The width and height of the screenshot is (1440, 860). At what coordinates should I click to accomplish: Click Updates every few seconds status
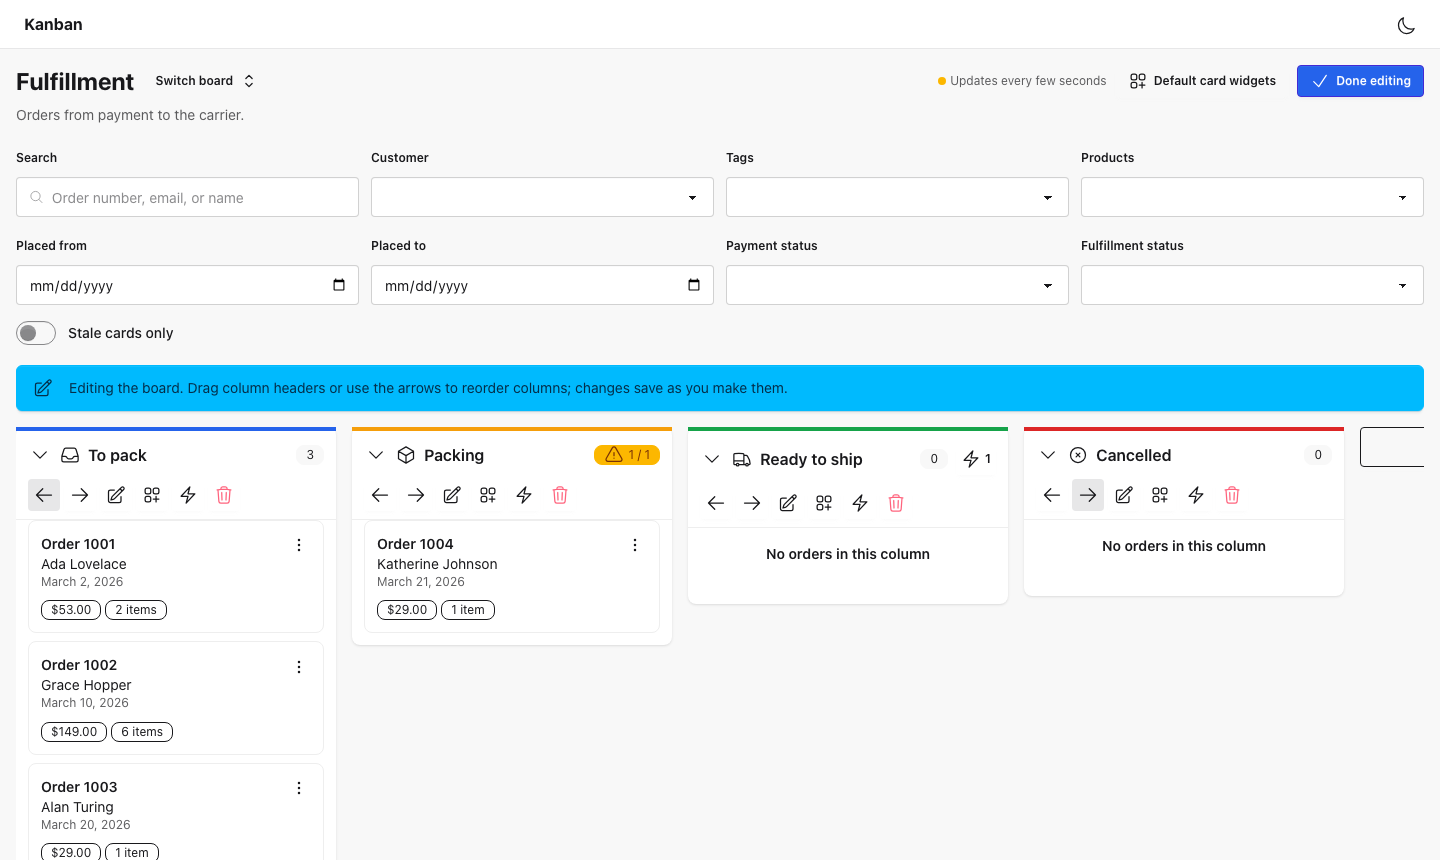pos(1022,81)
